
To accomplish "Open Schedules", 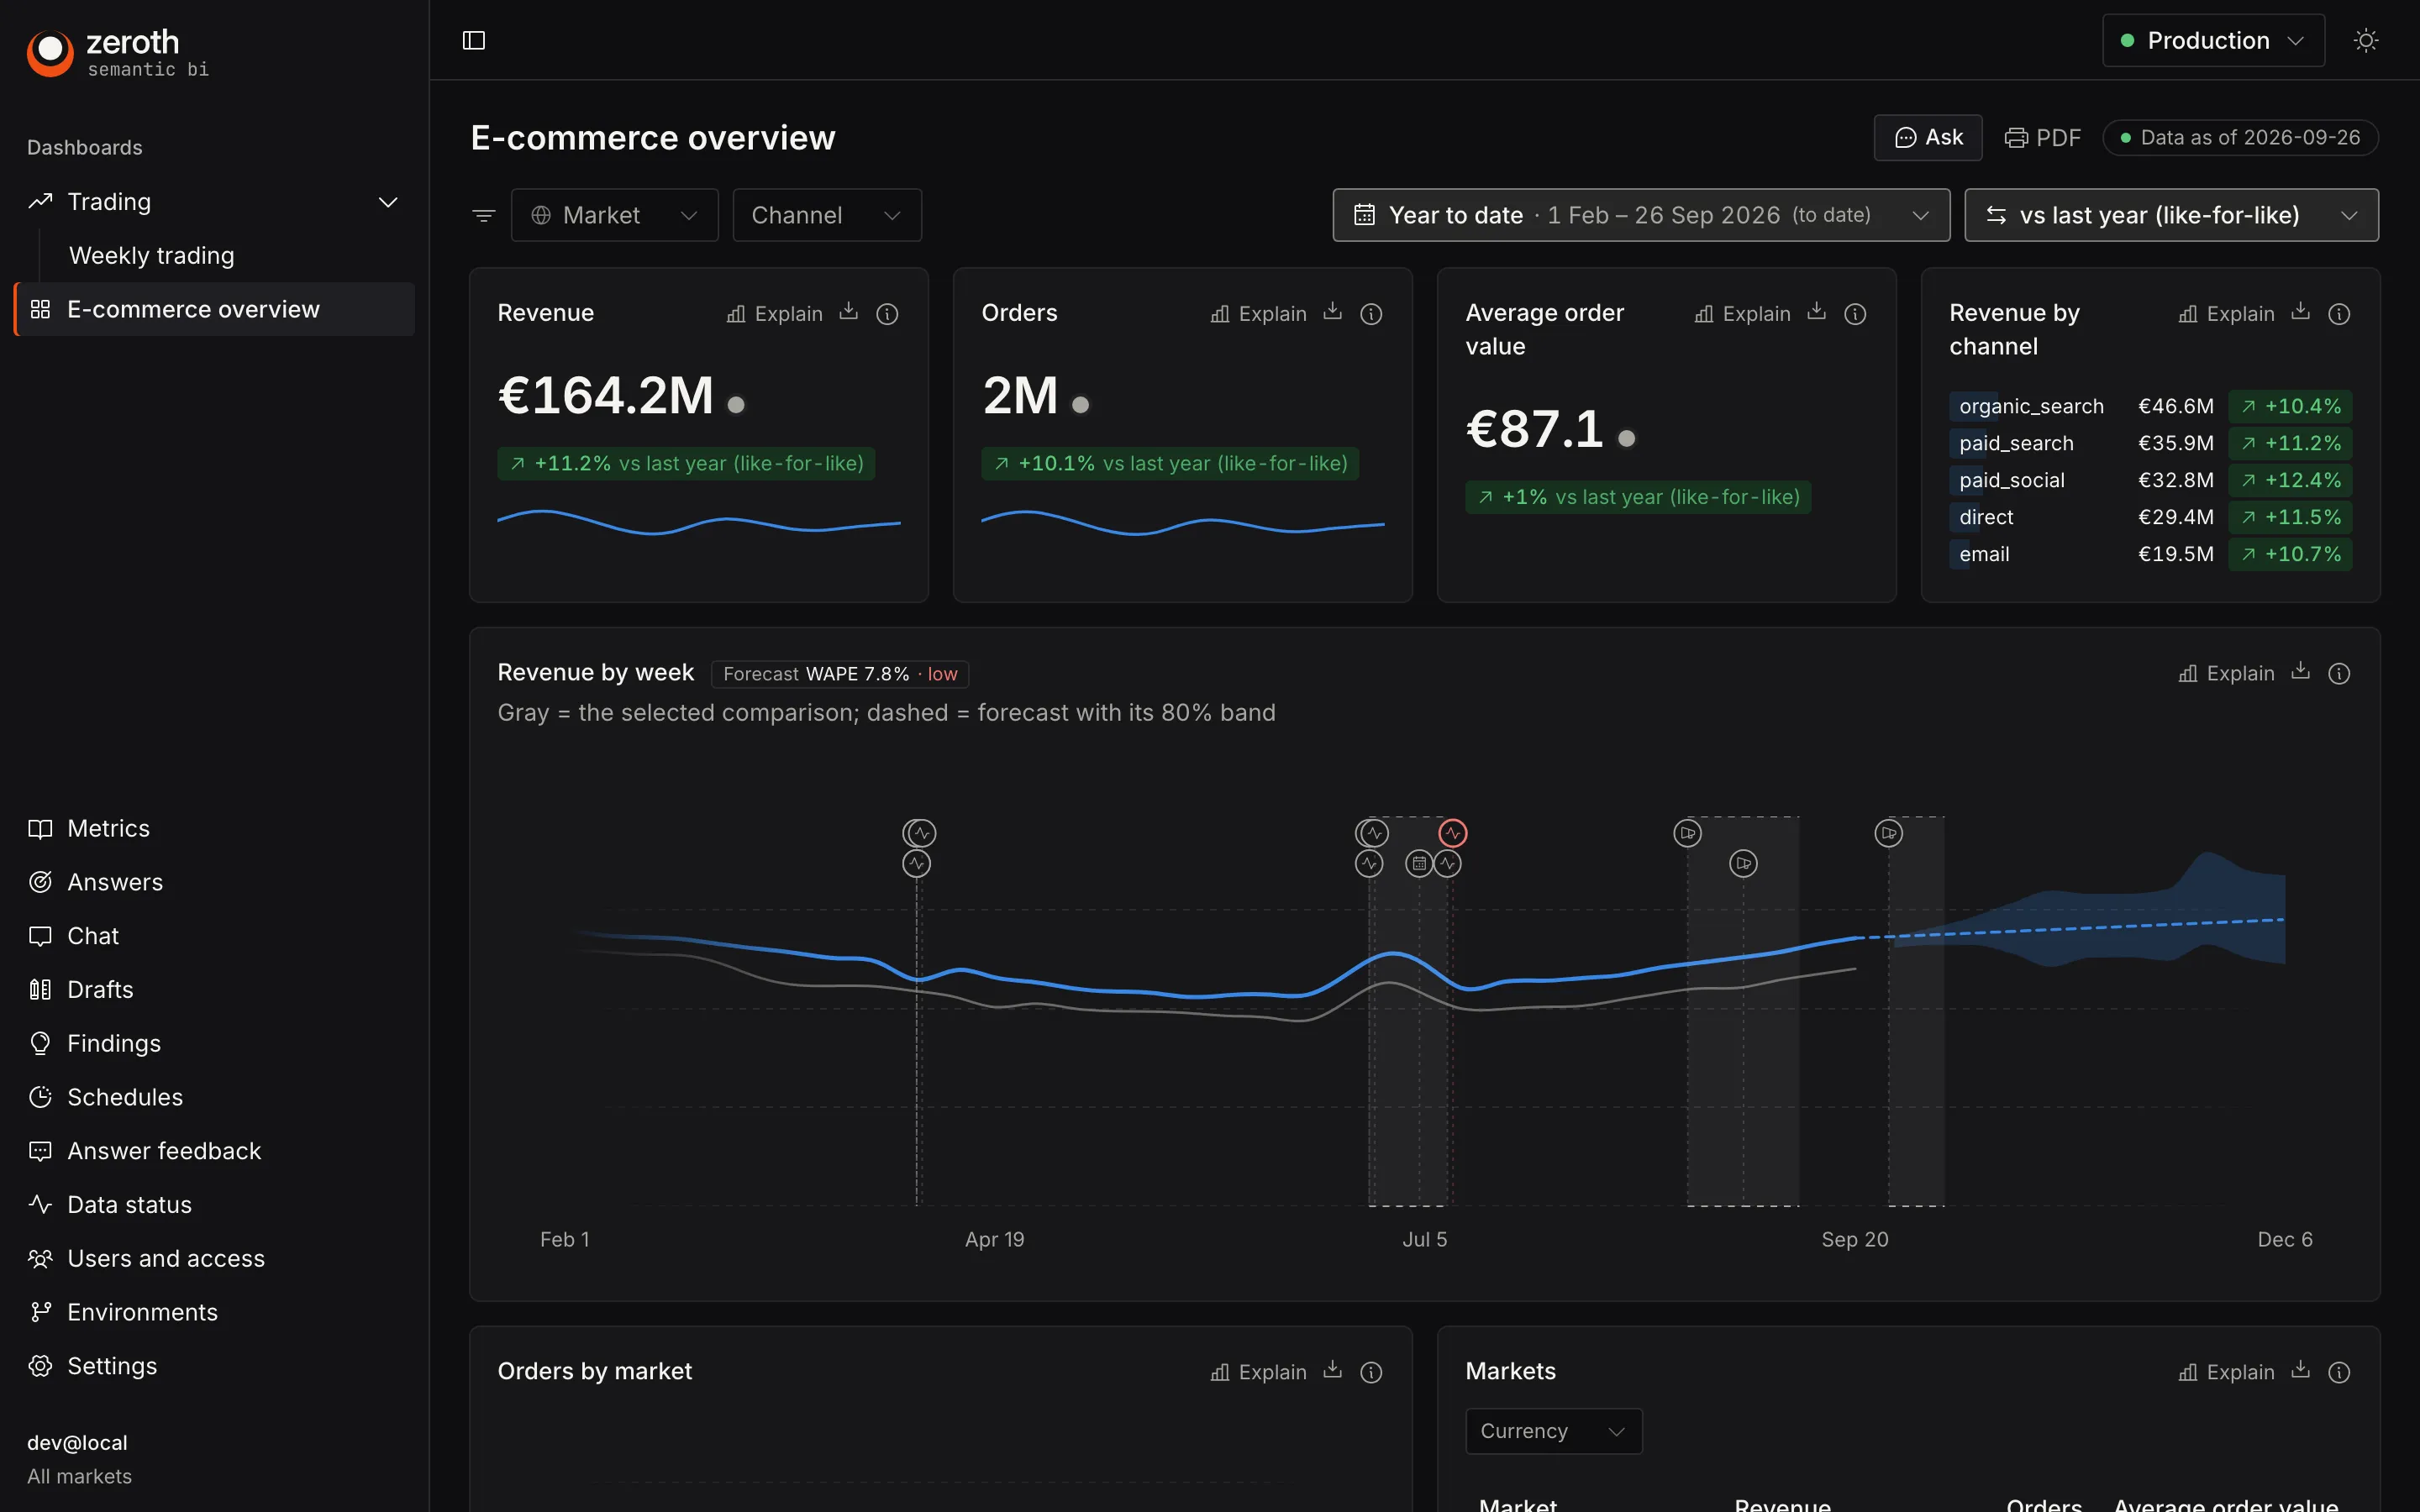I will click(x=124, y=1097).
